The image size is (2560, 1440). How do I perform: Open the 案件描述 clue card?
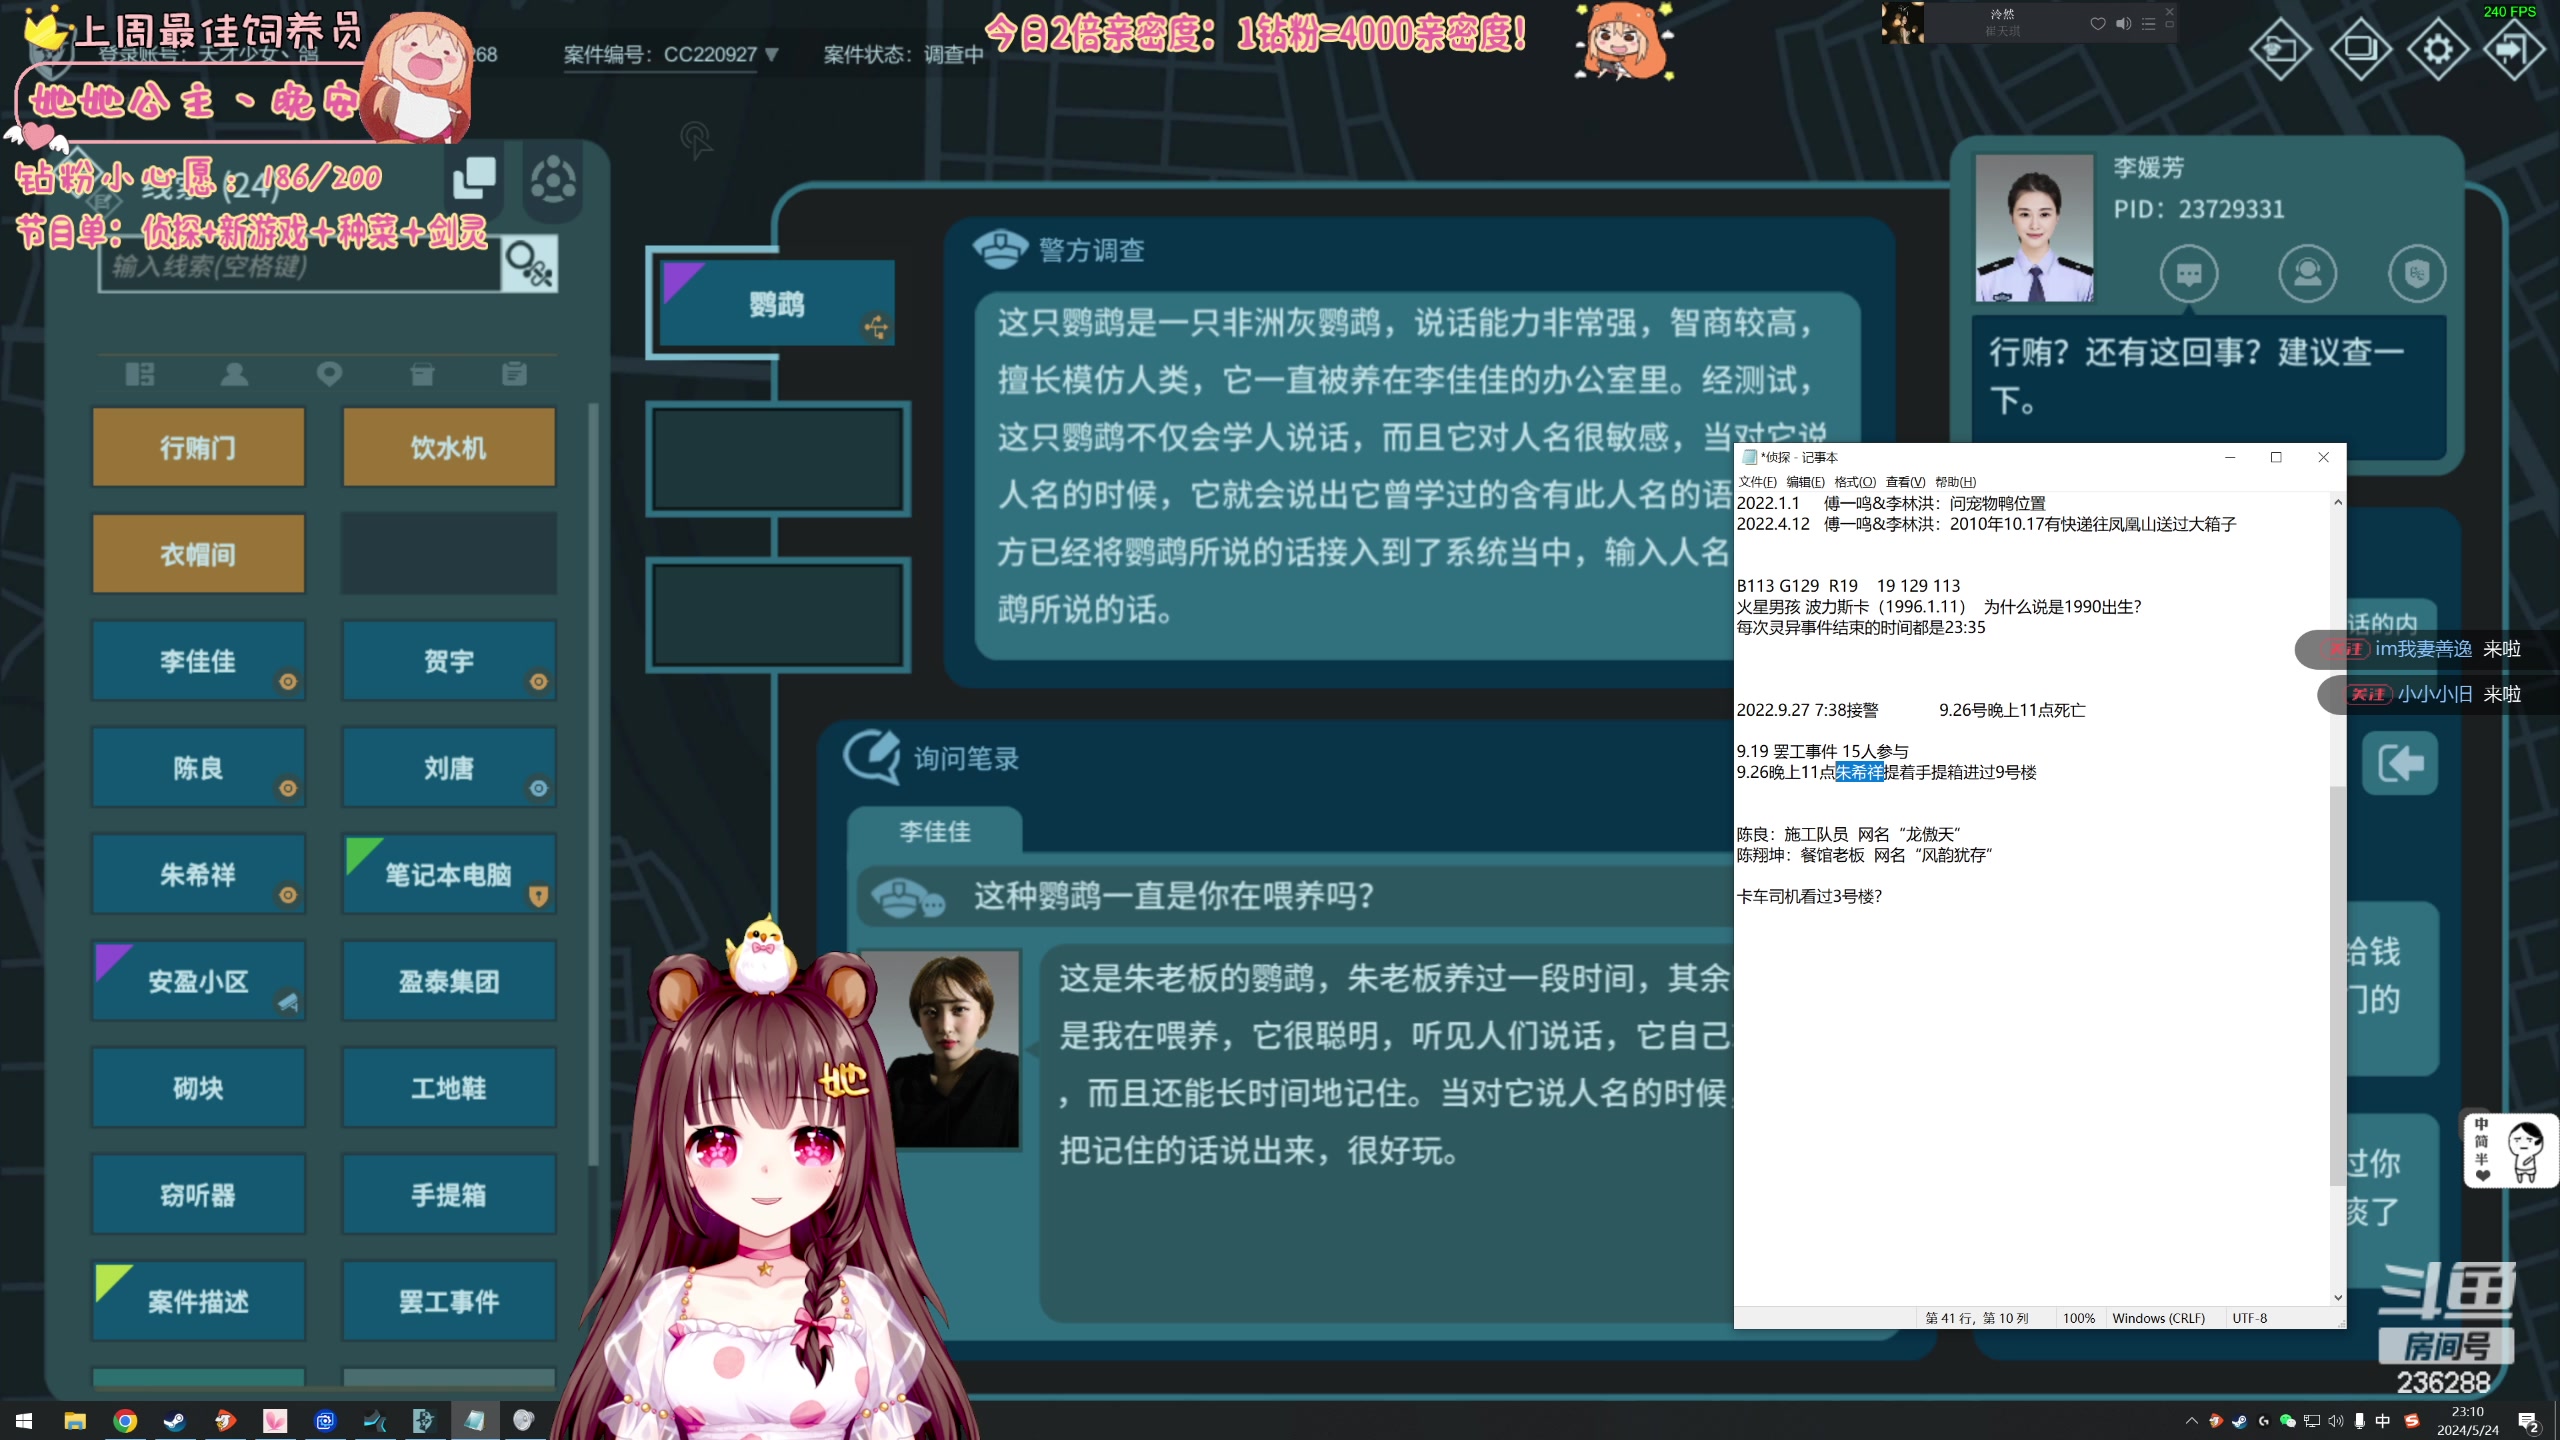pyautogui.click(x=198, y=1301)
